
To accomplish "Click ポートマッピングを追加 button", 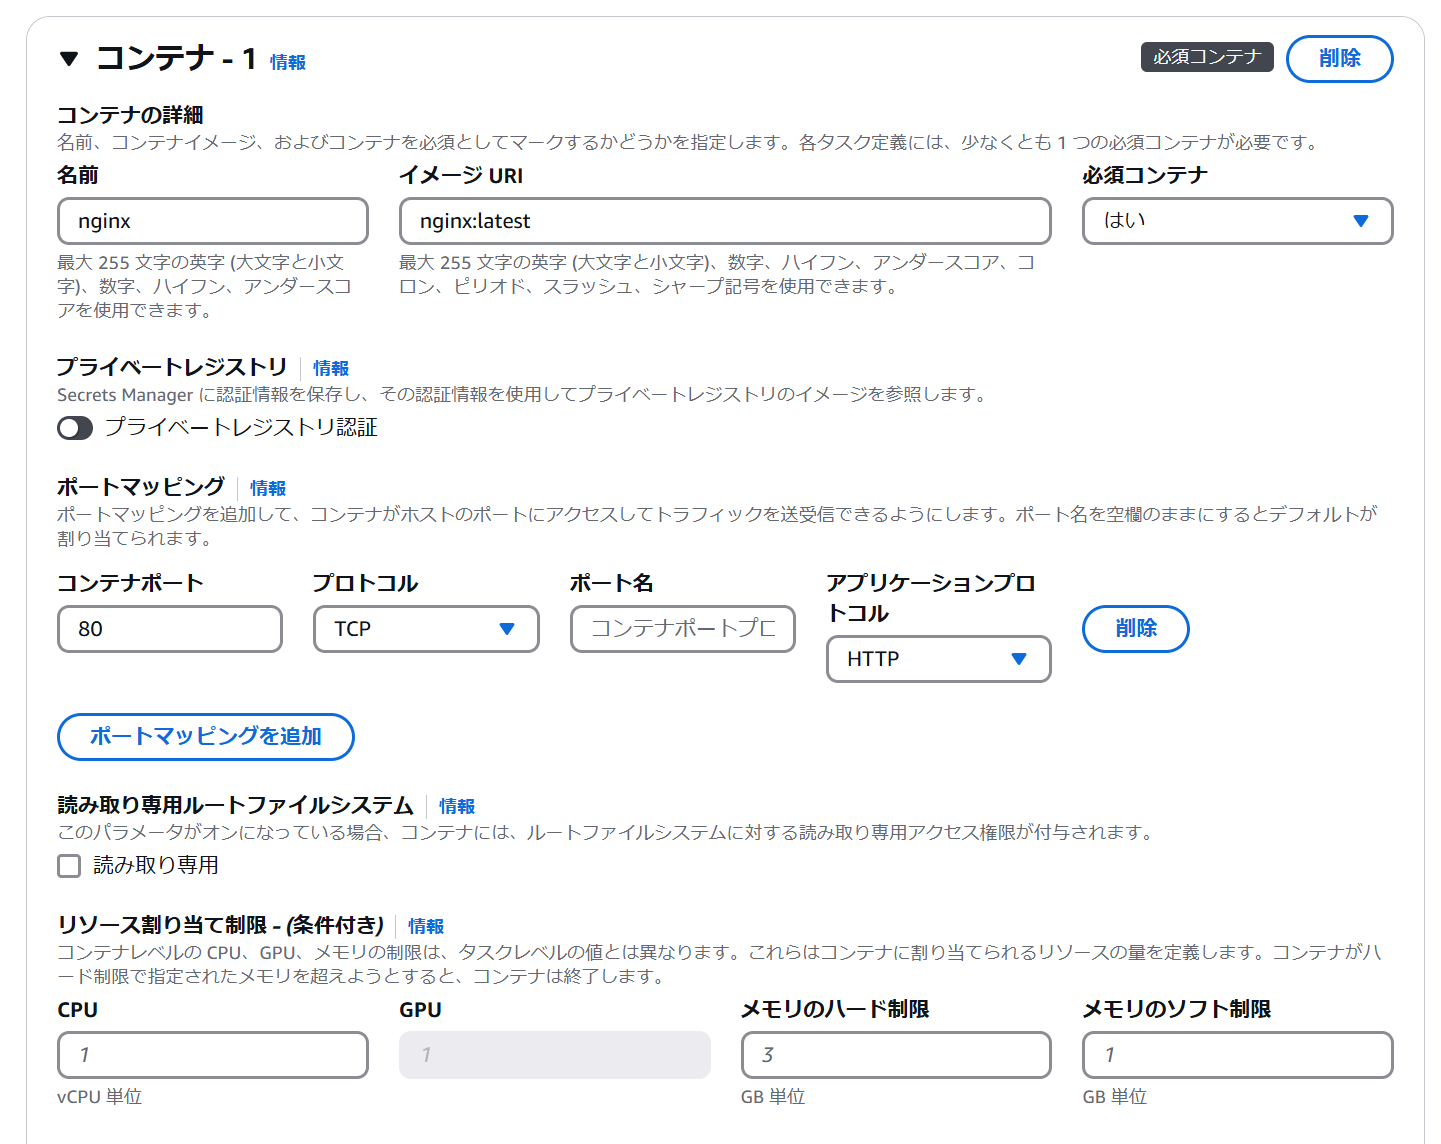I will pyautogui.click(x=206, y=737).
